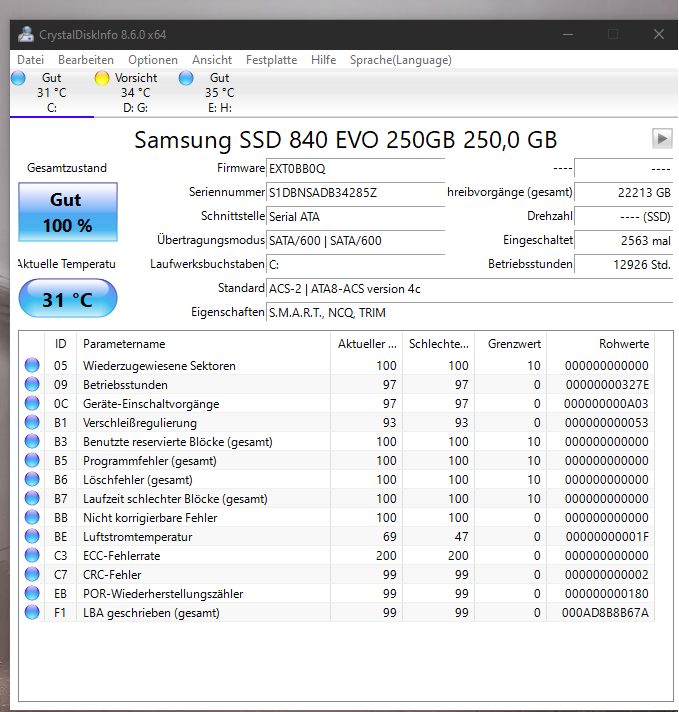Viewport: 679px width, 712px height.
Task: Click status orb of Verschleißregulierung row
Action: [32, 422]
